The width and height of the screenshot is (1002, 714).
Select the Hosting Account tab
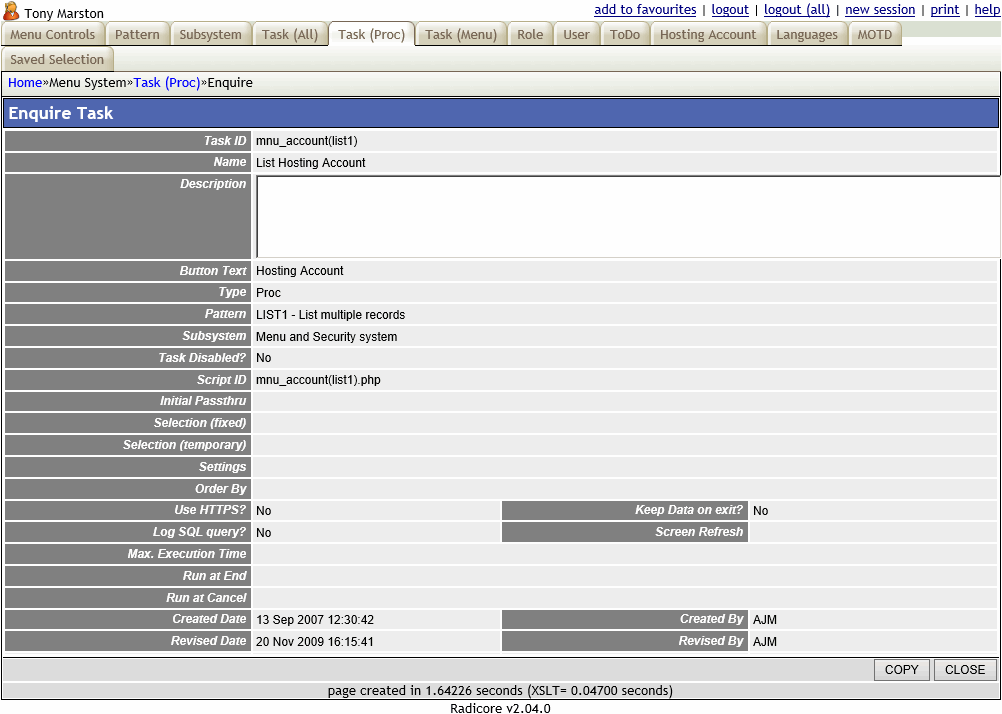708,34
